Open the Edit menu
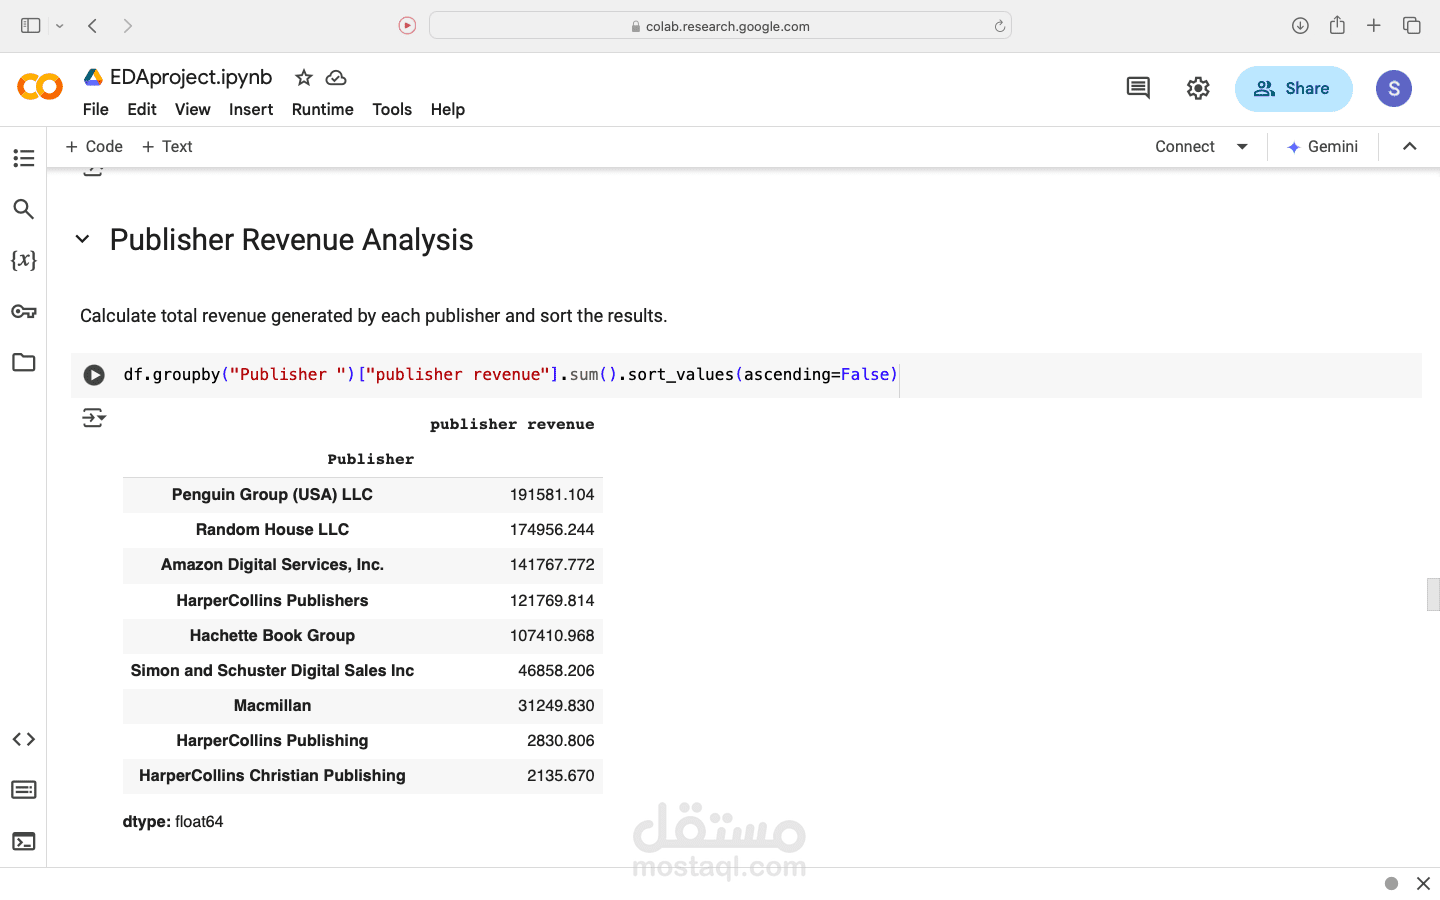Screen dimensions: 1440x900 142,109
